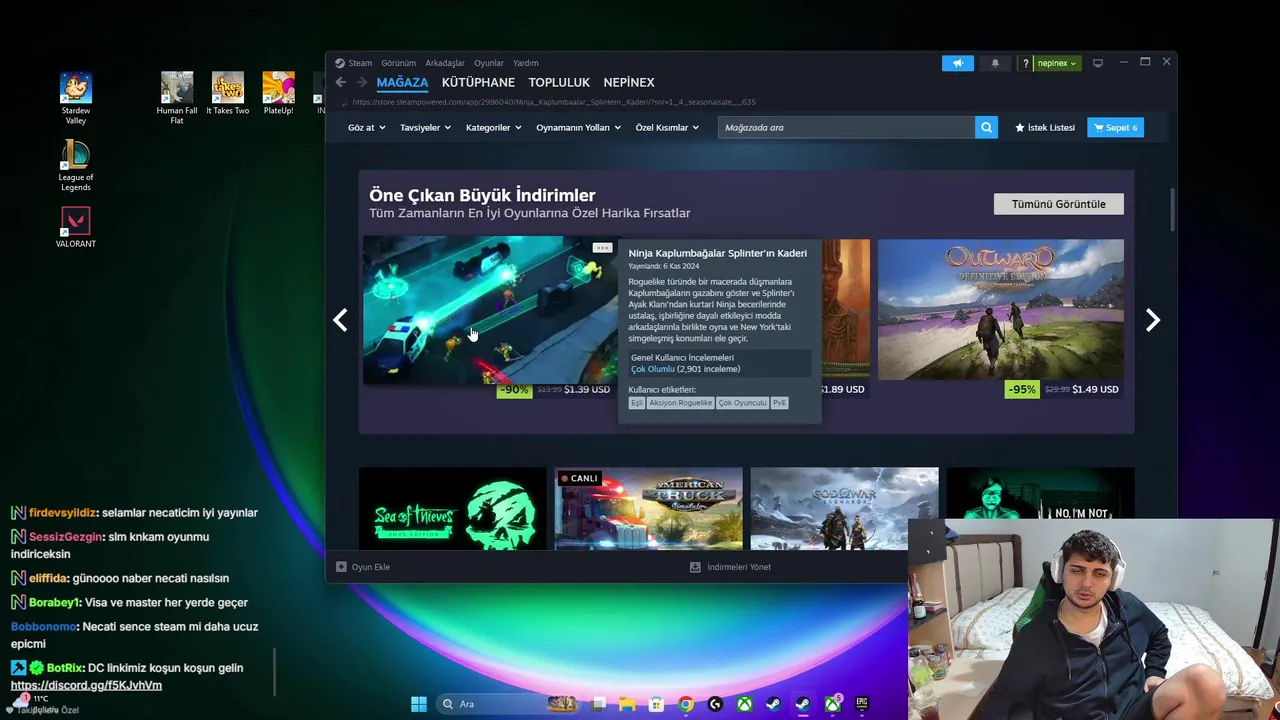
Task: Open İstek Listesi wishlist
Action: tap(1045, 128)
